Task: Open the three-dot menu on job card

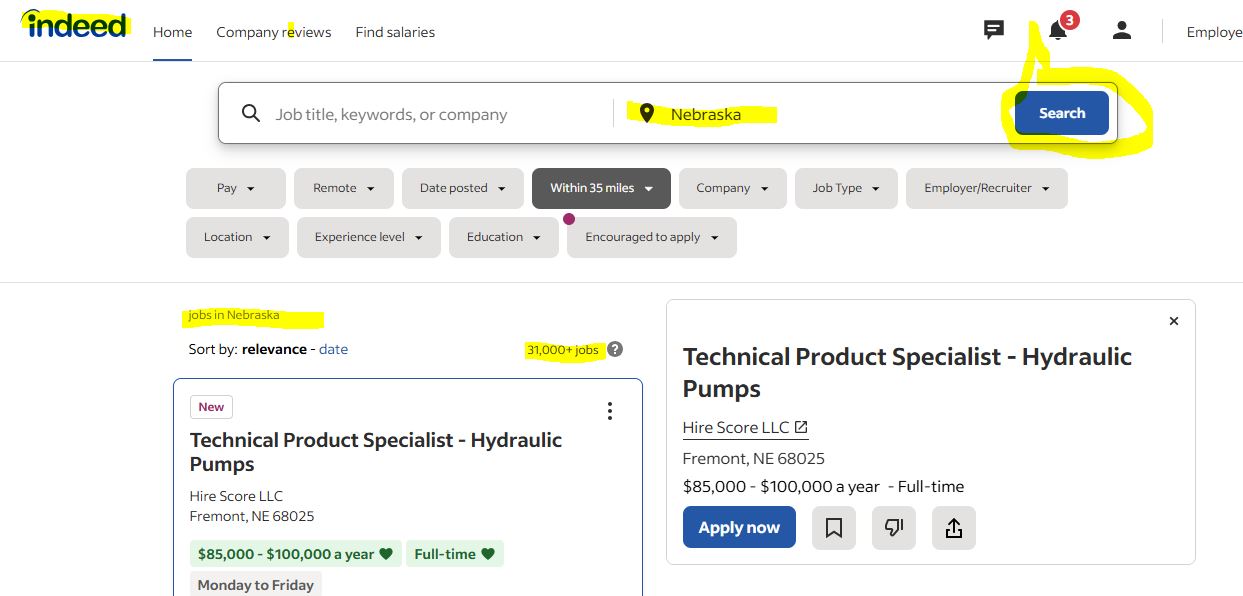Action: [610, 411]
